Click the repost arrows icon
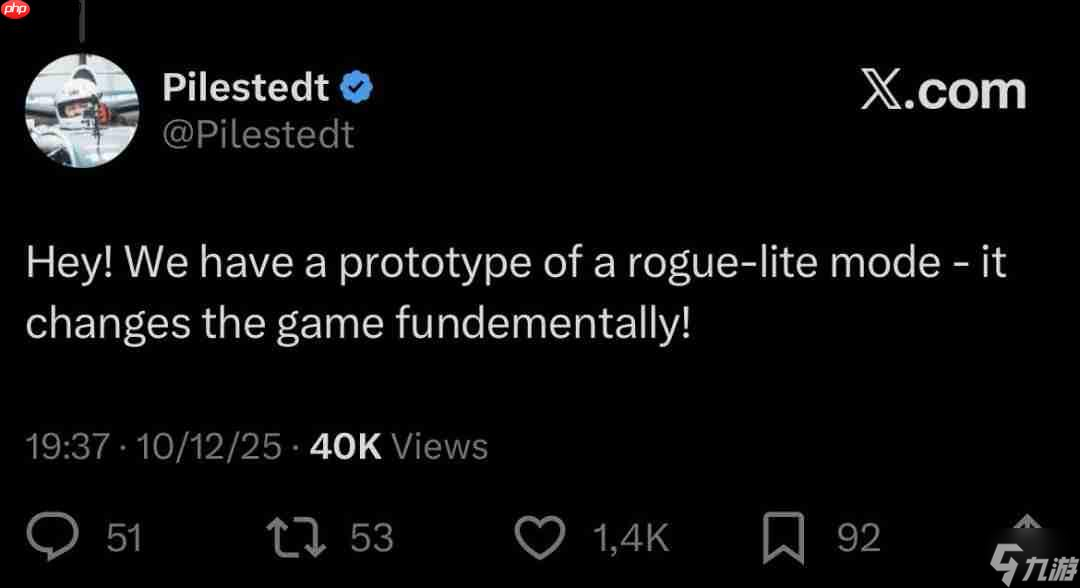 coord(297,537)
